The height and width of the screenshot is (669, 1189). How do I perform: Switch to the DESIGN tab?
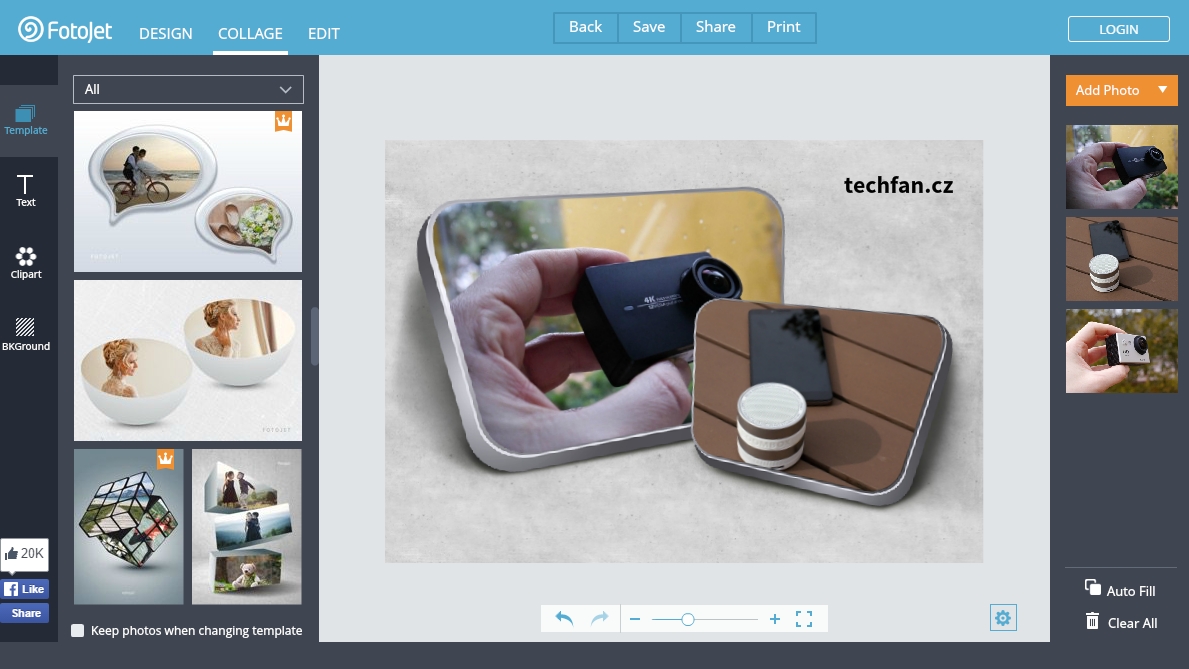coord(165,33)
